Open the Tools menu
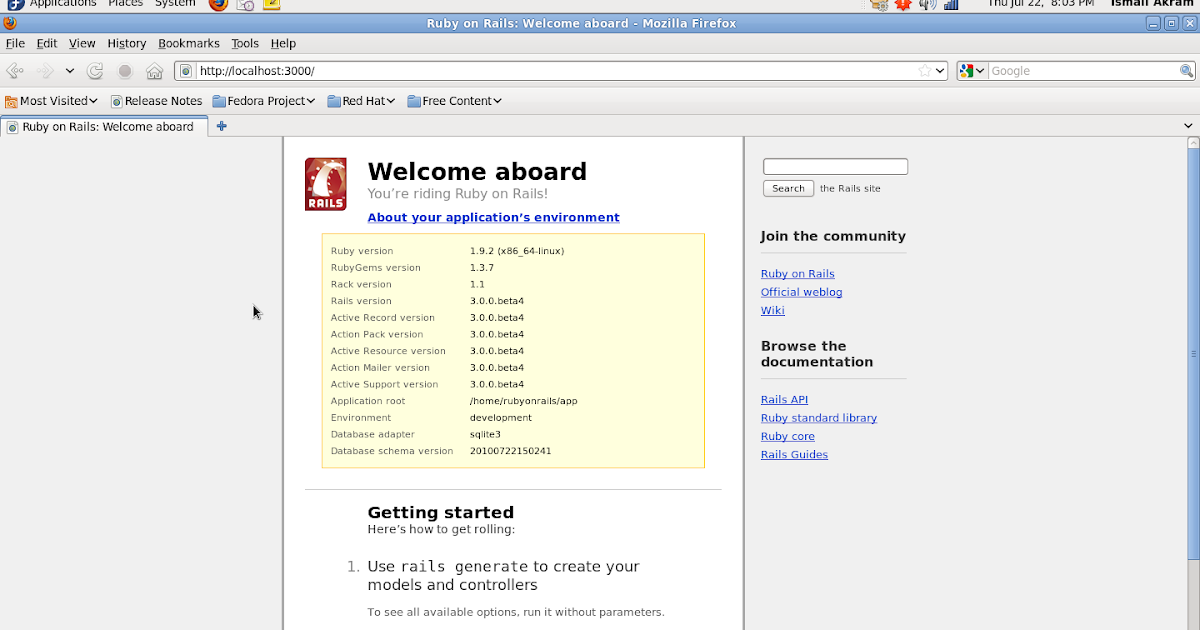The width and height of the screenshot is (1200, 630). [x=245, y=43]
